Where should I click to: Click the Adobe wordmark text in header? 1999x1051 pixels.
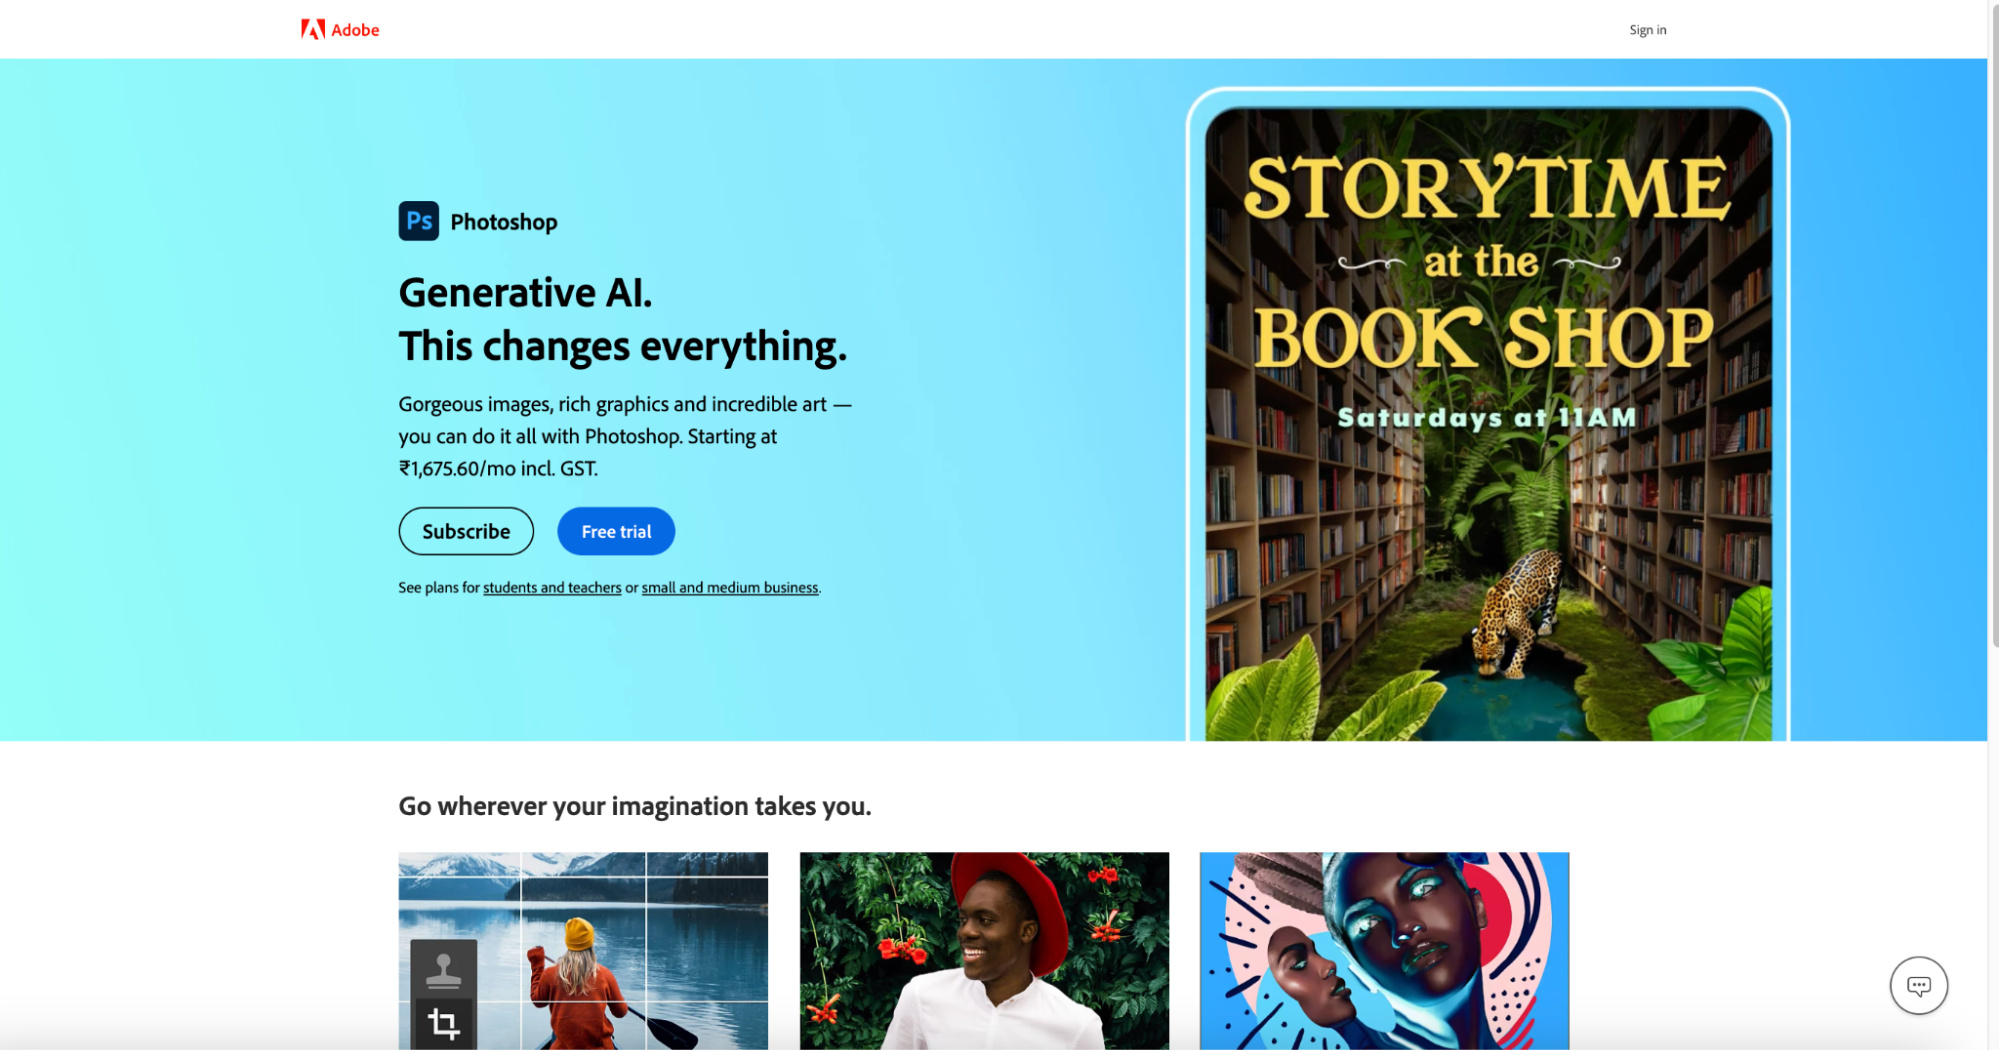(355, 30)
